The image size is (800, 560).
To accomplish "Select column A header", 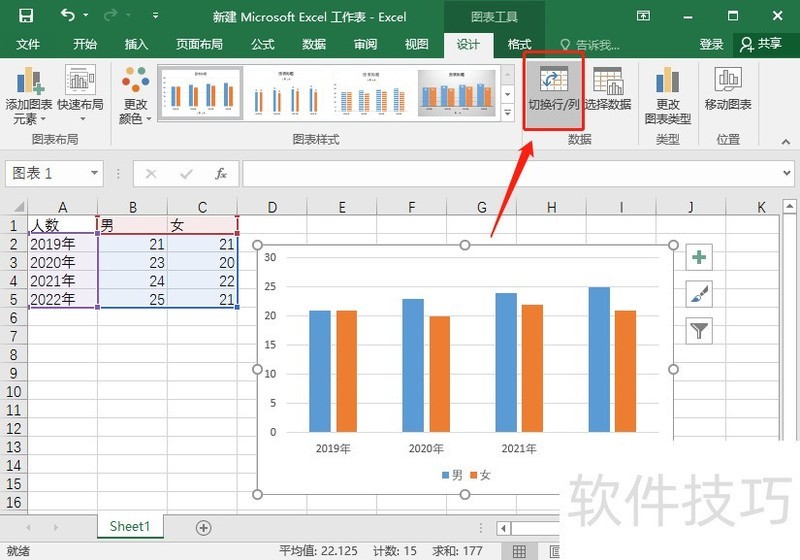I will (62, 208).
